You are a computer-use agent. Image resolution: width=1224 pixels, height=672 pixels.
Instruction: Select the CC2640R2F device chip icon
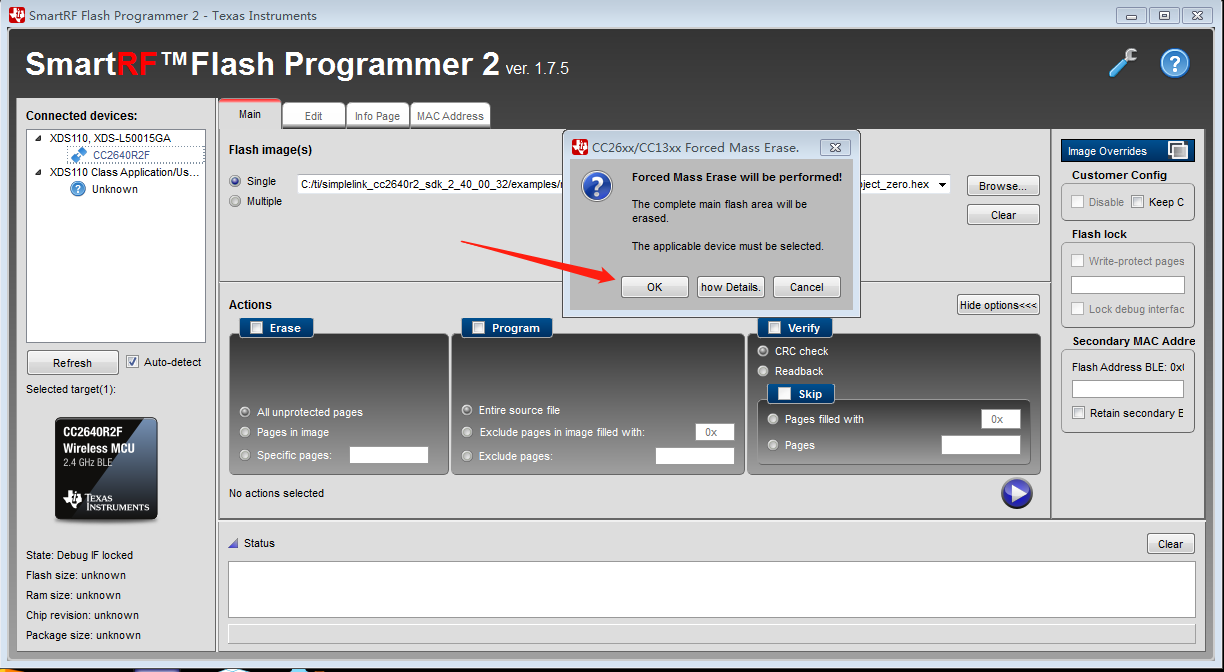(x=78, y=155)
